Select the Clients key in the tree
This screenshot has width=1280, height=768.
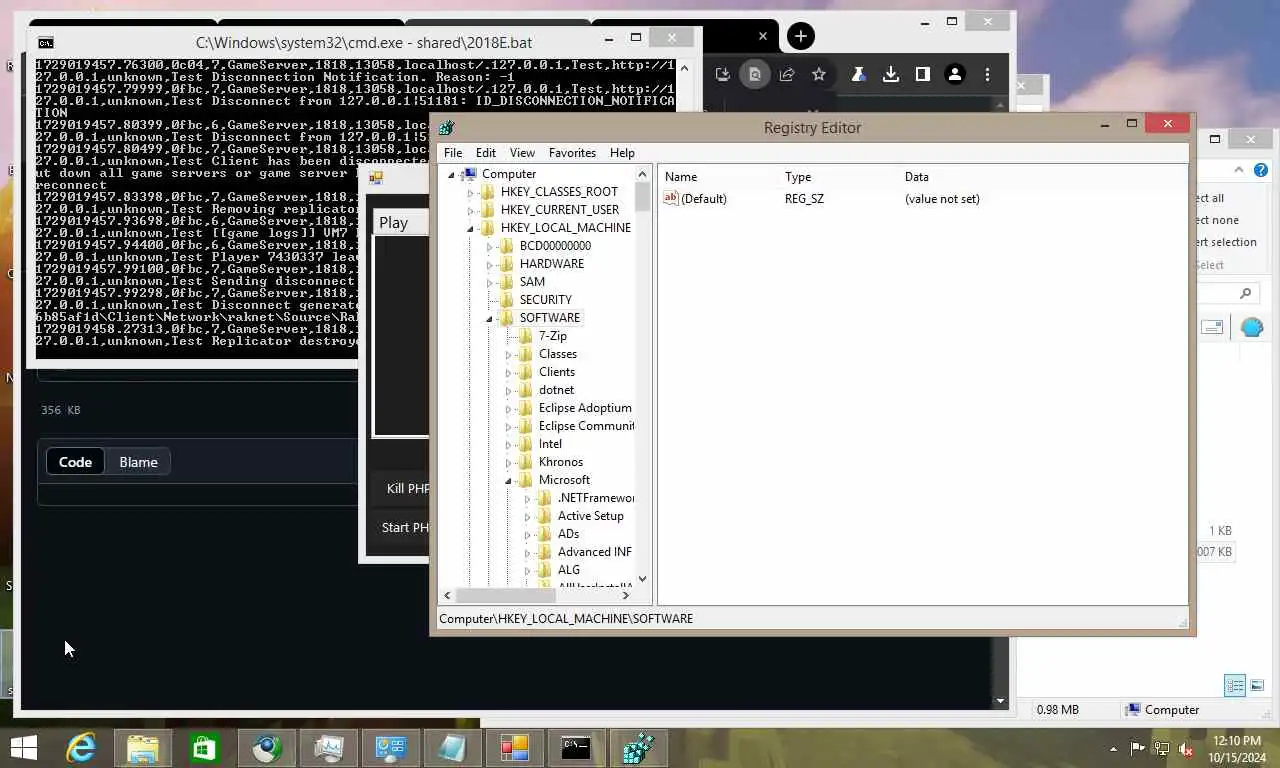coord(557,372)
